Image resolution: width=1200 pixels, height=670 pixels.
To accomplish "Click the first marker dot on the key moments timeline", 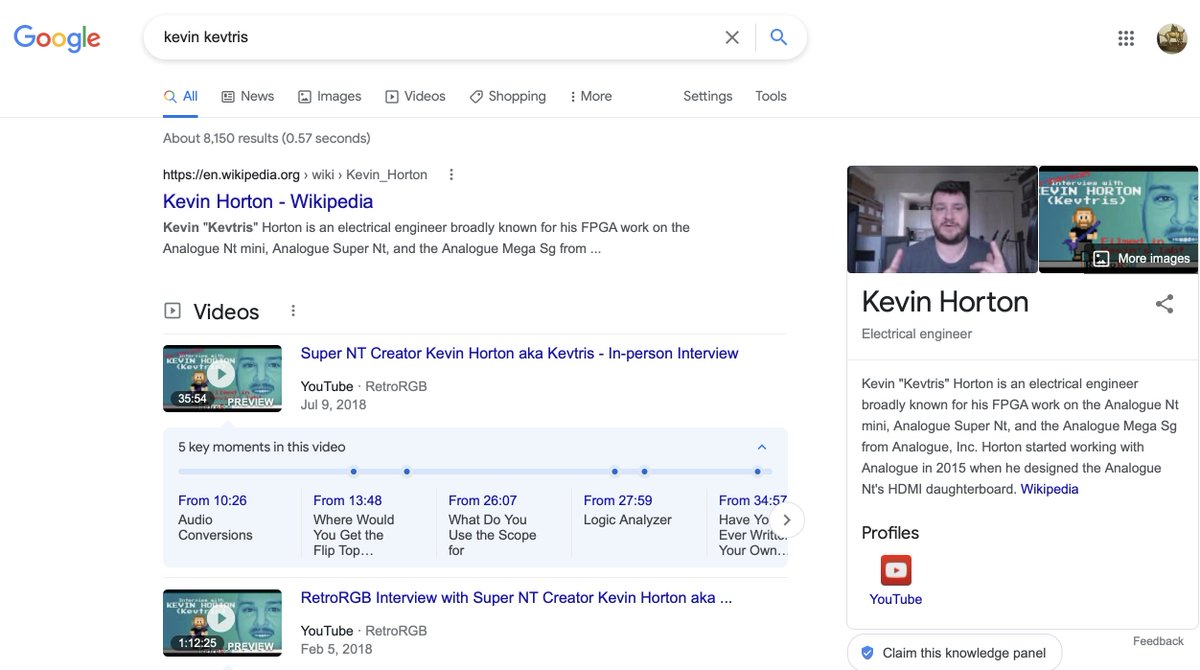I will pyautogui.click(x=354, y=471).
